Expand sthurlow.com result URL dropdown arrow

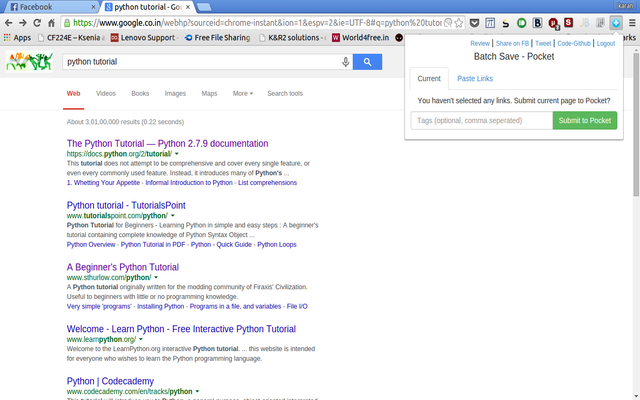pyautogui.click(x=156, y=278)
